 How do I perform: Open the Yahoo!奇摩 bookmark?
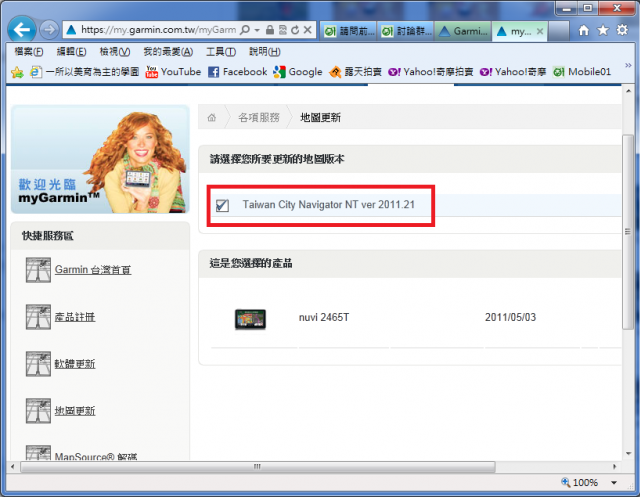513,72
